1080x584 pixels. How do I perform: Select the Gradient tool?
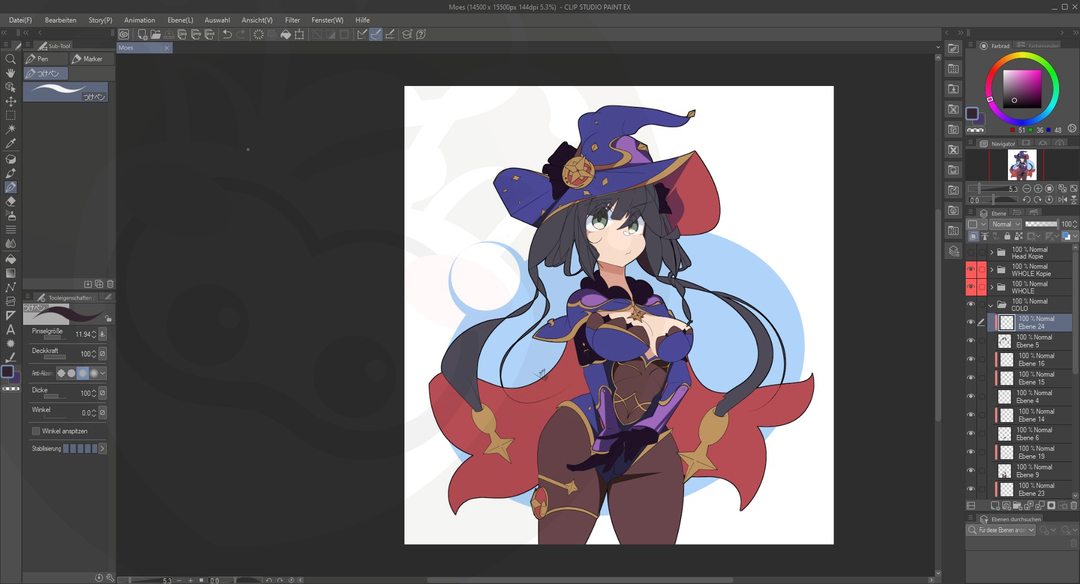pyautogui.click(x=10, y=273)
